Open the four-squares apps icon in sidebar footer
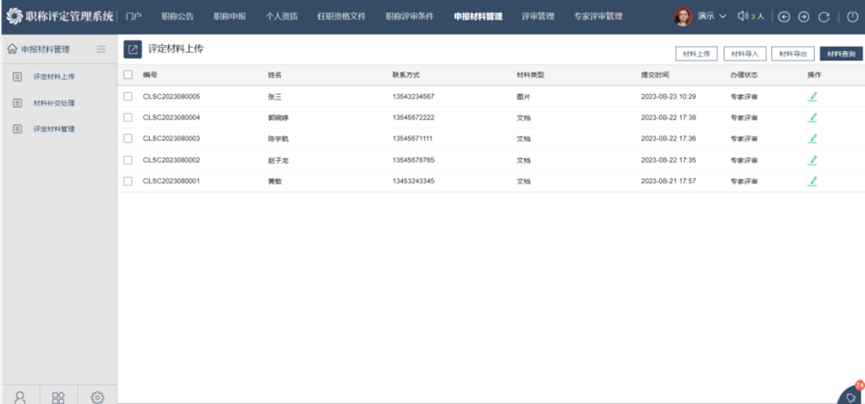This screenshot has width=865, height=404. 58,396
